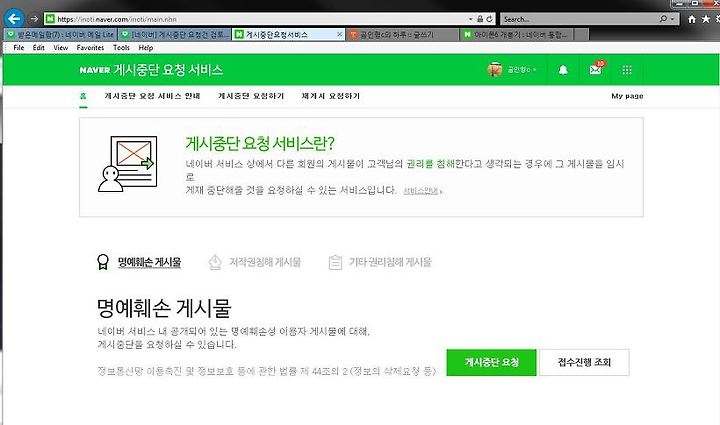This screenshot has height=425, width=720.
Task: Open the Edit menu
Action: [39, 48]
